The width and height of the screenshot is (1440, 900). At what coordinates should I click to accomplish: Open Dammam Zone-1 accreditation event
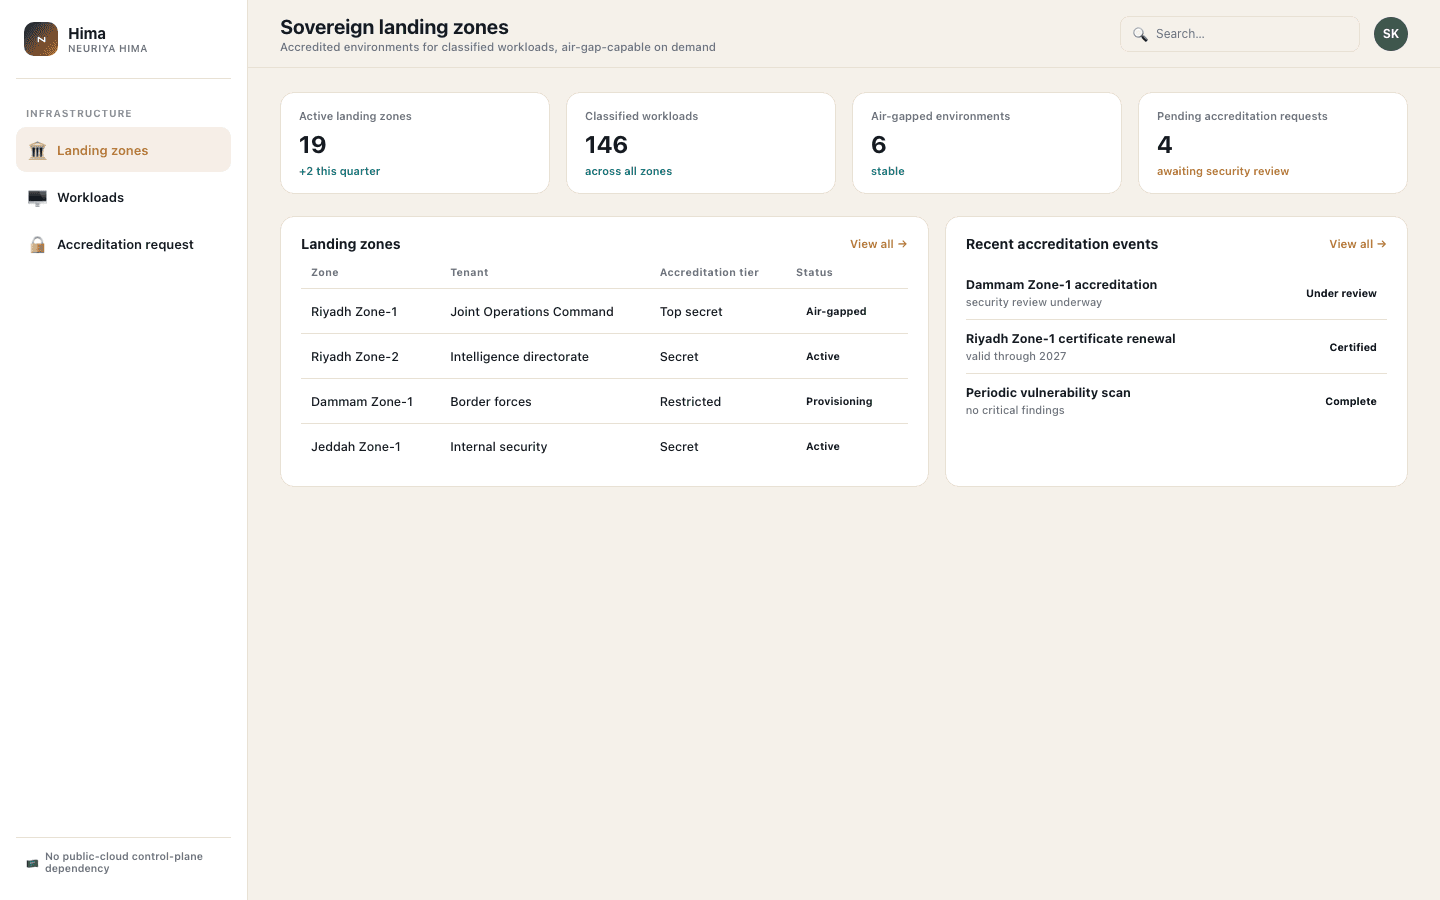[1176, 293]
